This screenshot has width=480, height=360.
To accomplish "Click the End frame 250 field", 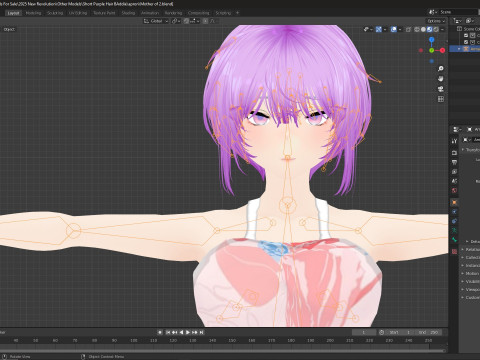I will tap(428, 332).
